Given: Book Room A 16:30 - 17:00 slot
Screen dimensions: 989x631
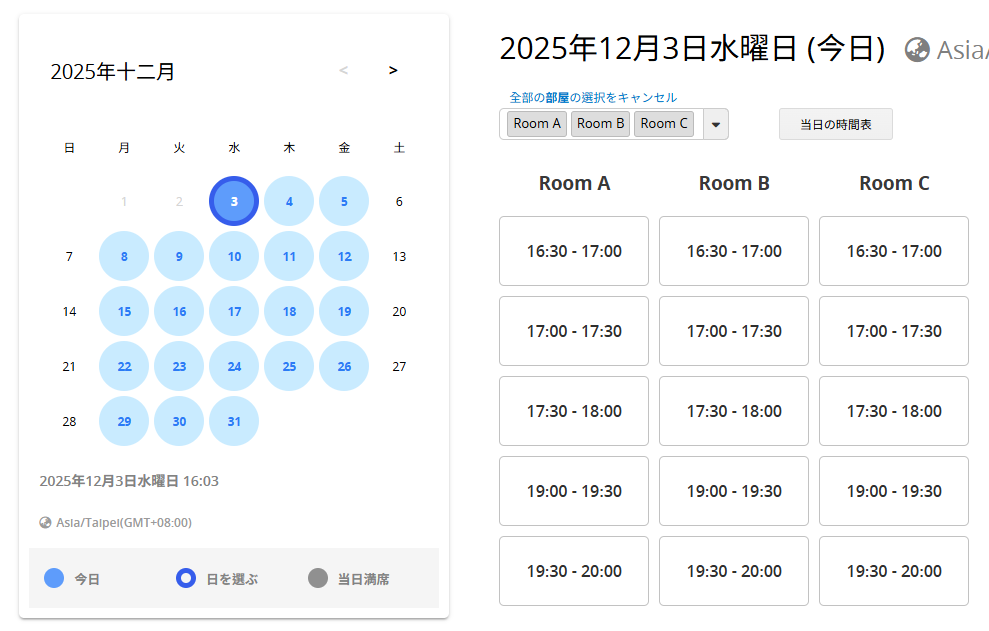Looking at the screenshot, I should click(x=574, y=251).
